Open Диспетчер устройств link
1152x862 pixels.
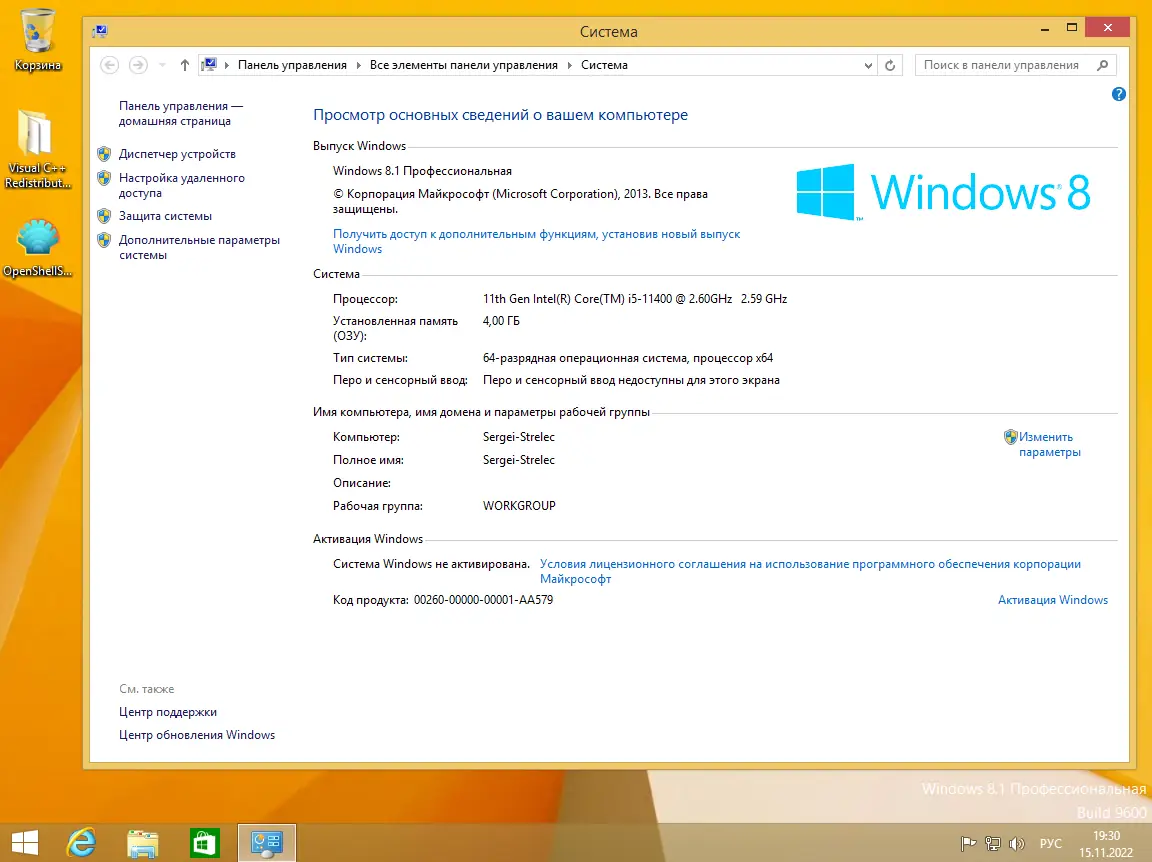point(177,154)
